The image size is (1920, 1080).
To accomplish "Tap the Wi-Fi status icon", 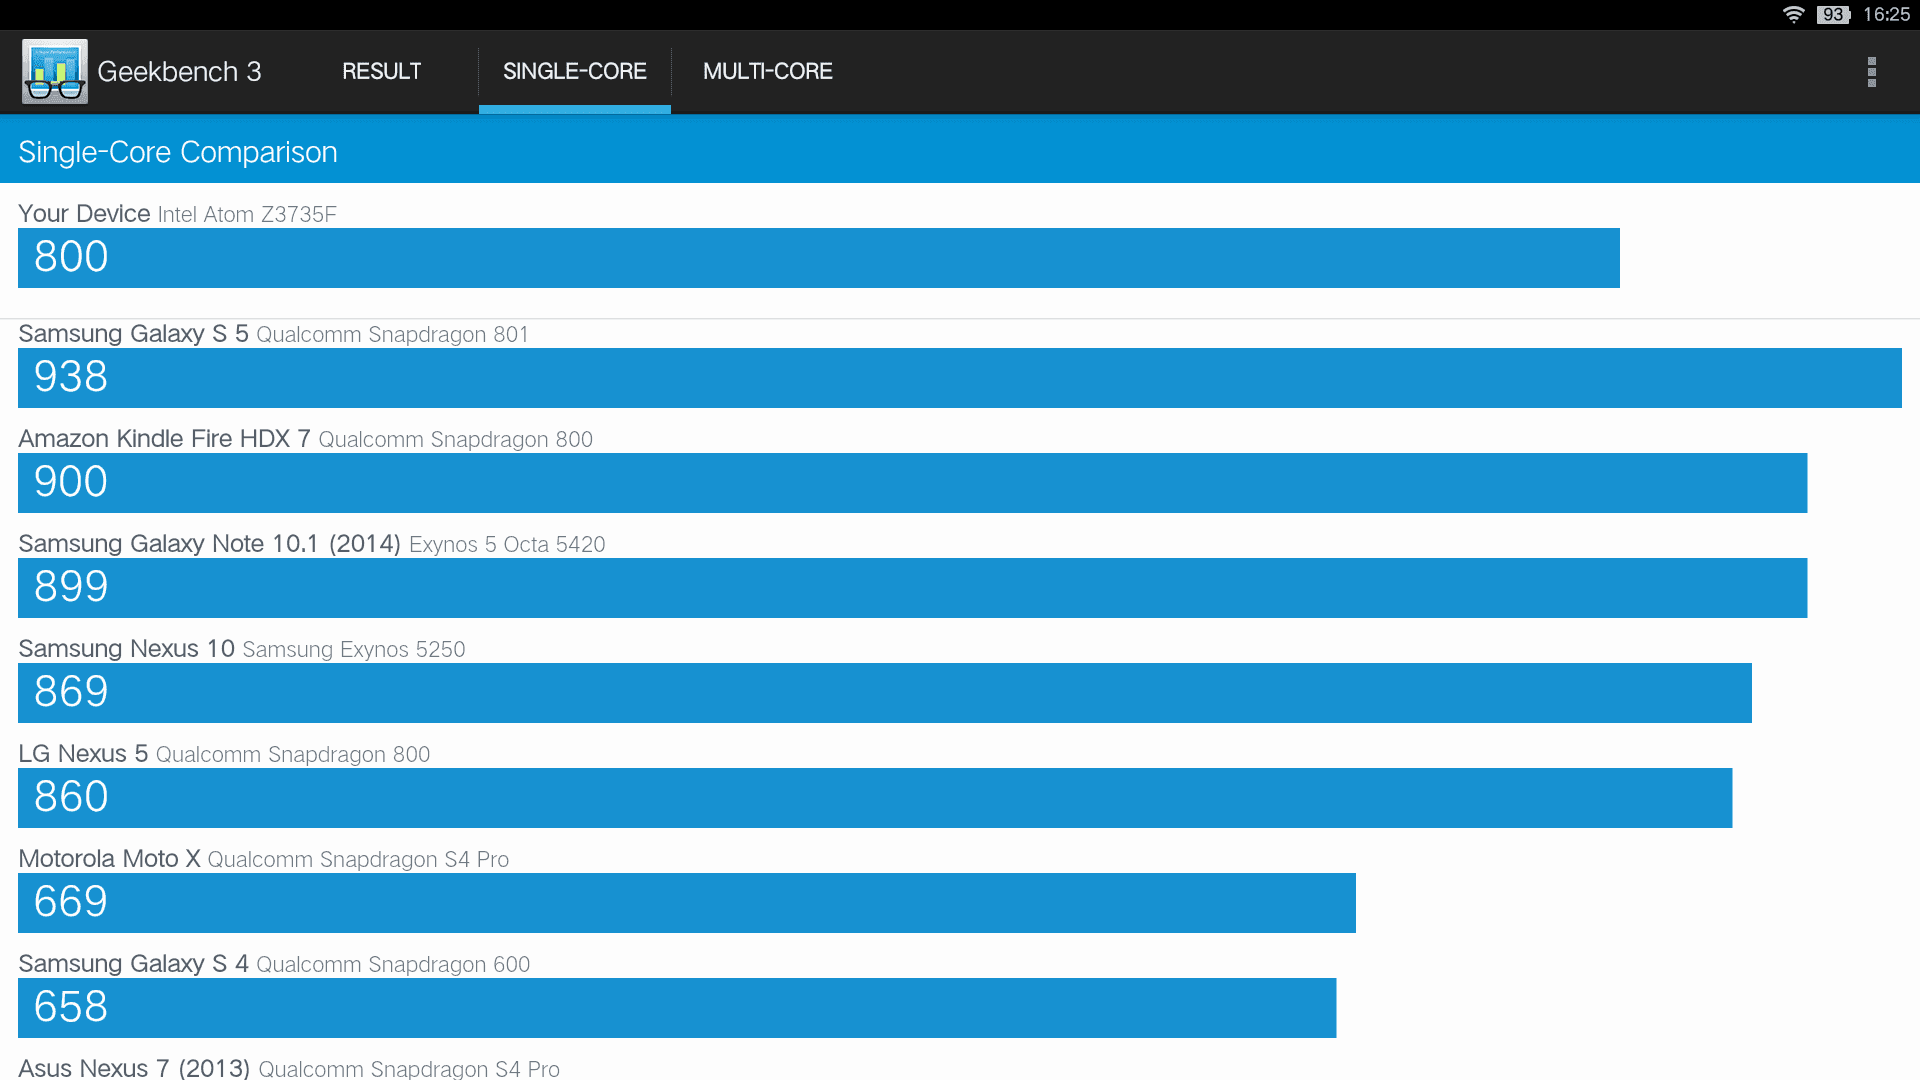I will [x=1793, y=14].
